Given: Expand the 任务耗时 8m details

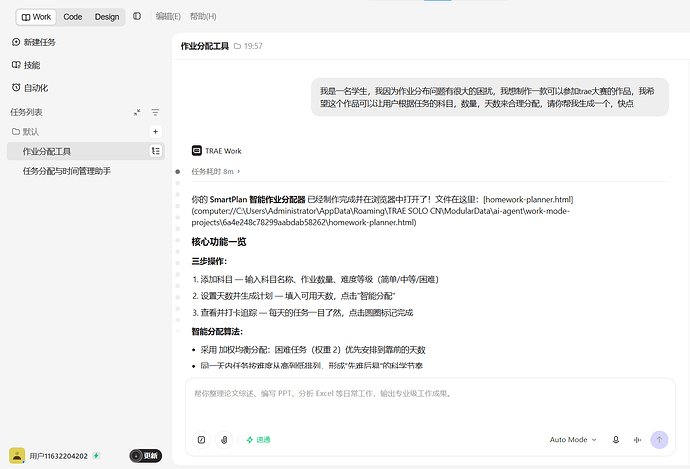Looking at the screenshot, I should pos(216,172).
